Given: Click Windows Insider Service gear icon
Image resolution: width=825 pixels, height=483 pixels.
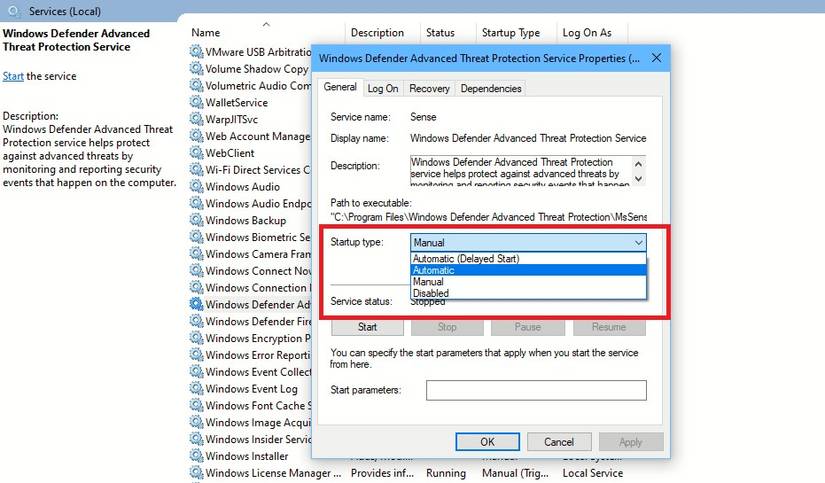Looking at the screenshot, I should click(x=196, y=439).
